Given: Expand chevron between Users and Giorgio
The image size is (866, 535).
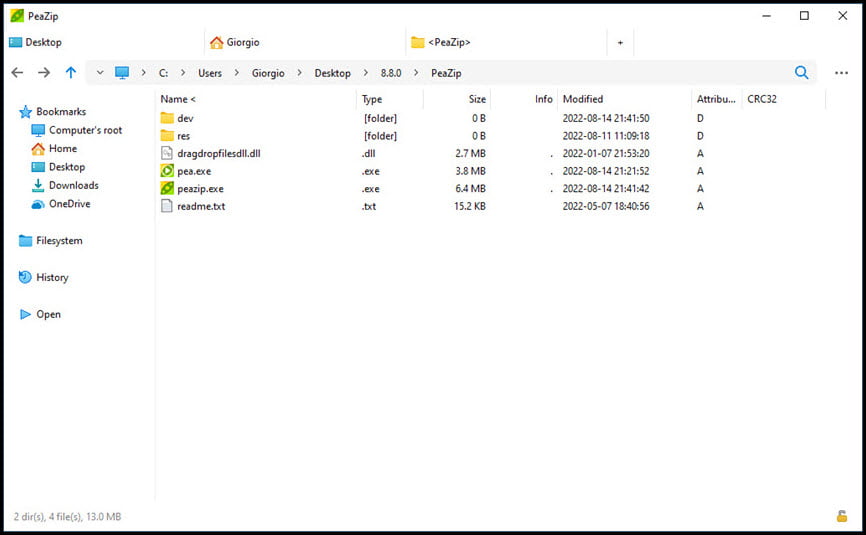Looking at the screenshot, I should click(x=236, y=73).
